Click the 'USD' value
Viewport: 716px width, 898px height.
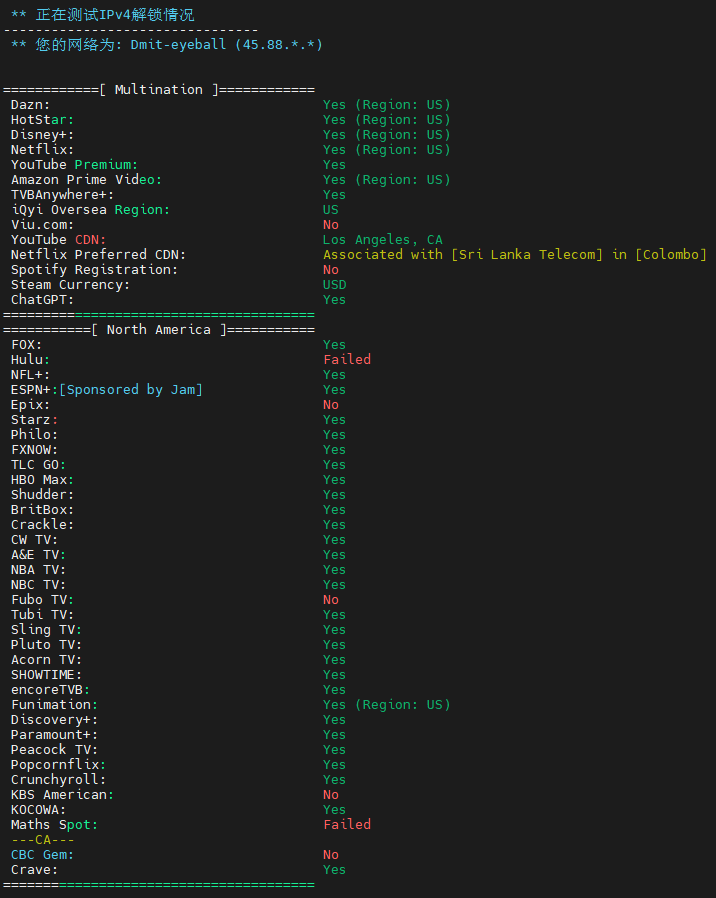335,285
